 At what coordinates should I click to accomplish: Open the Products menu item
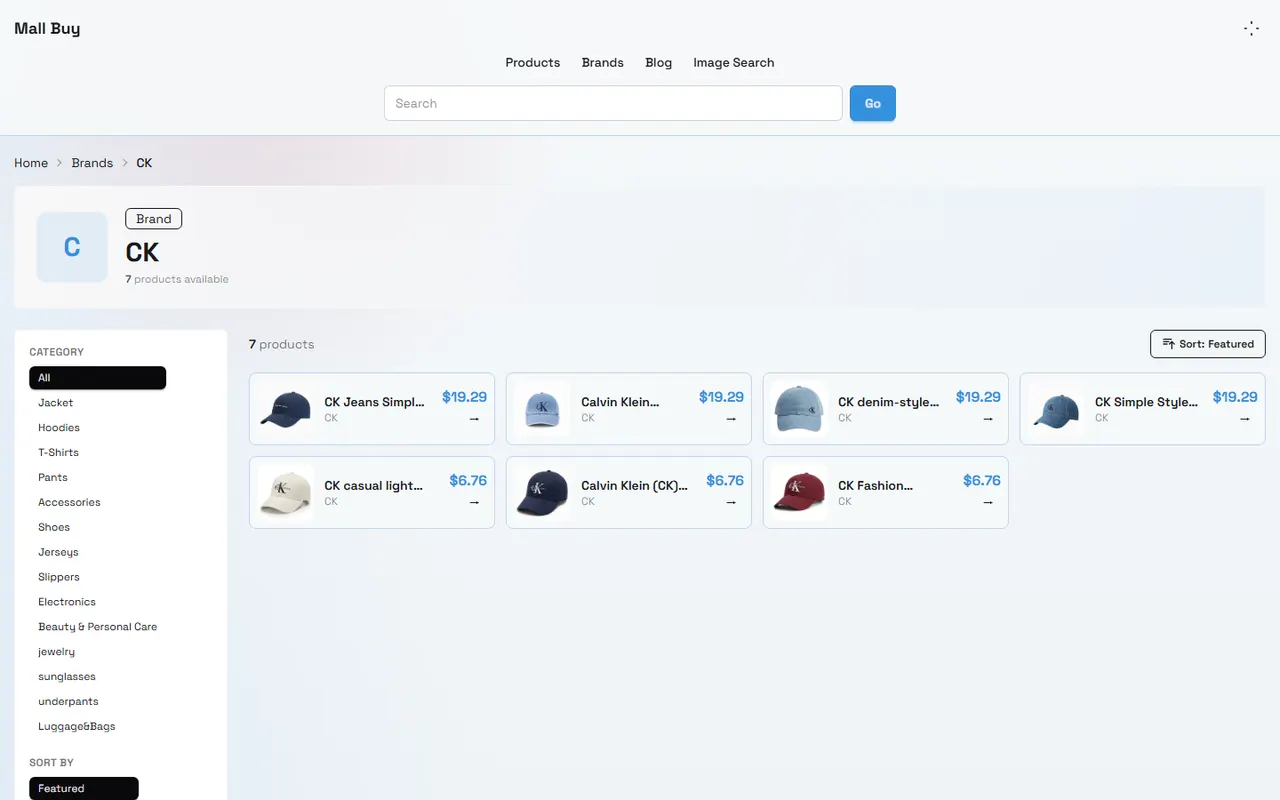[533, 62]
